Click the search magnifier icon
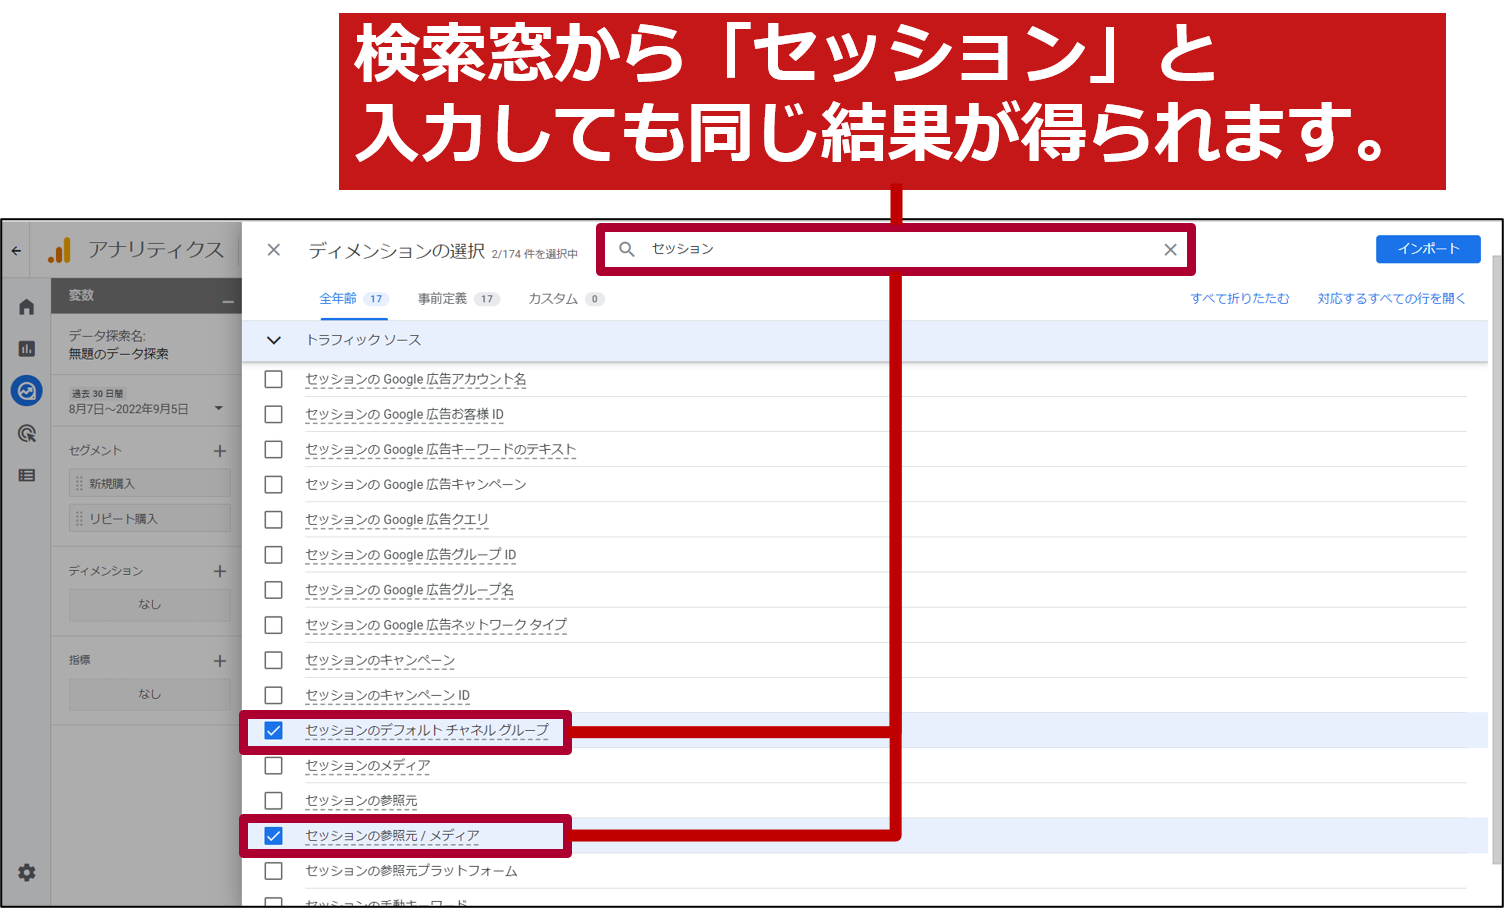This screenshot has width=1504, height=908. (x=627, y=249)
